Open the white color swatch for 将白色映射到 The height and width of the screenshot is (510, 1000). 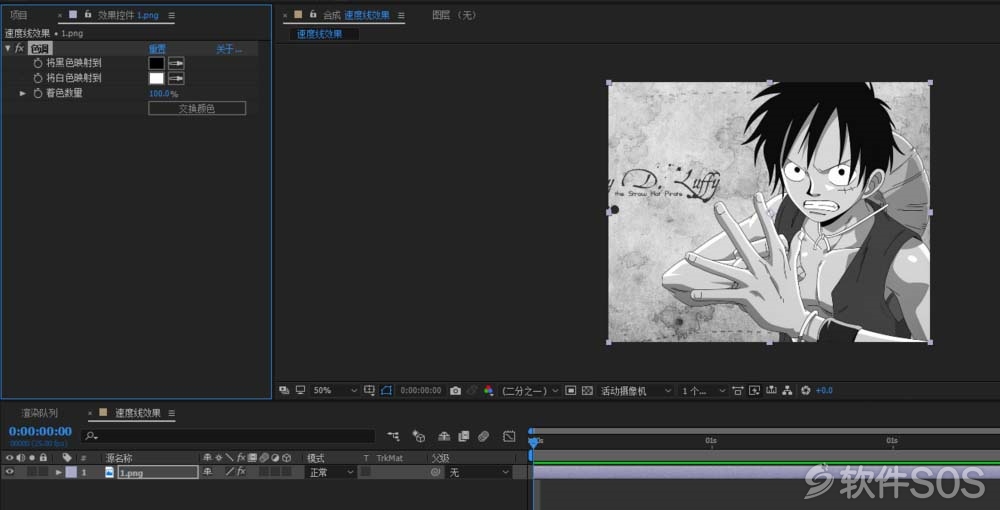[x=156, y=78]
